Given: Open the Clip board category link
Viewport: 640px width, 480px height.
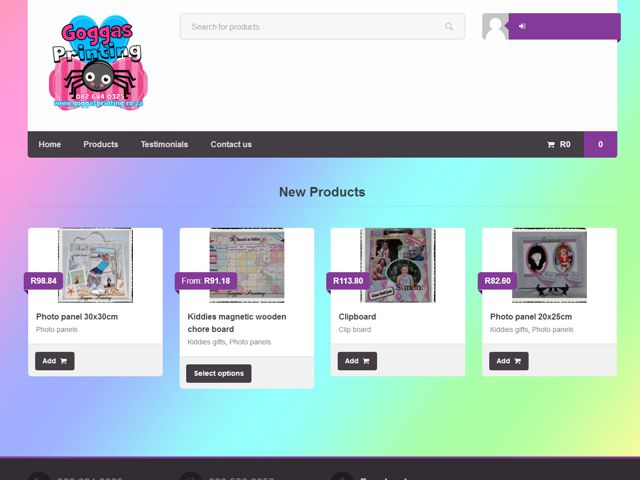Looking at the screenshot, I should click(355, 329).
